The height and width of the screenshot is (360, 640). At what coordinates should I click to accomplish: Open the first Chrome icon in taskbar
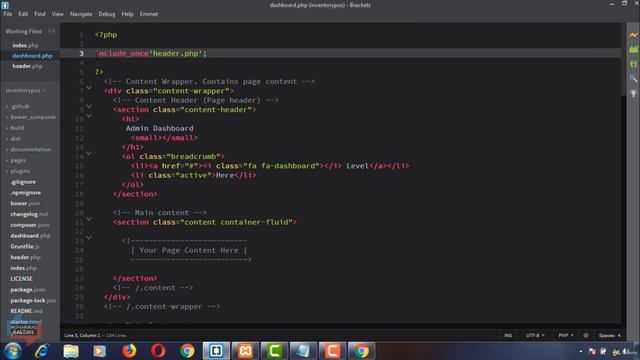pyautogui.click(x=187, y=351)
